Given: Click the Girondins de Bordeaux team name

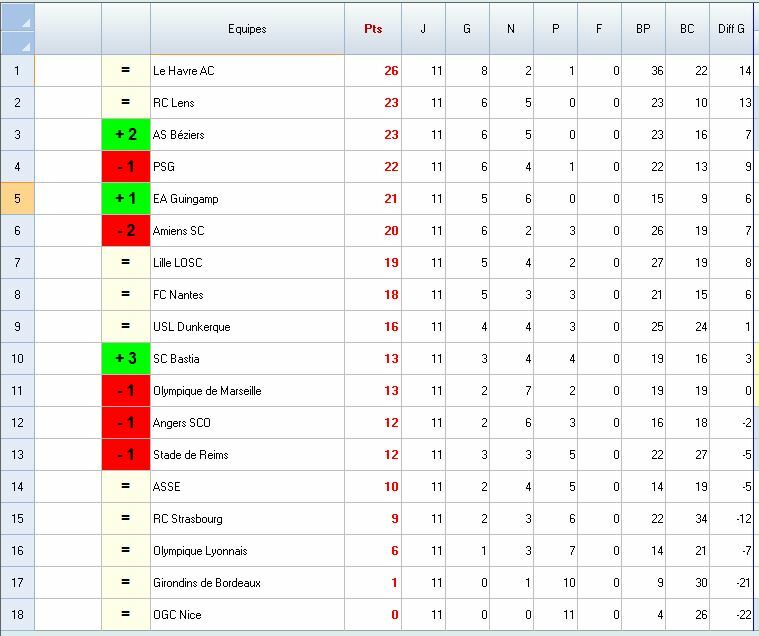Looking at the screenshot, I should pyautogui.click(x=206, y=583).
